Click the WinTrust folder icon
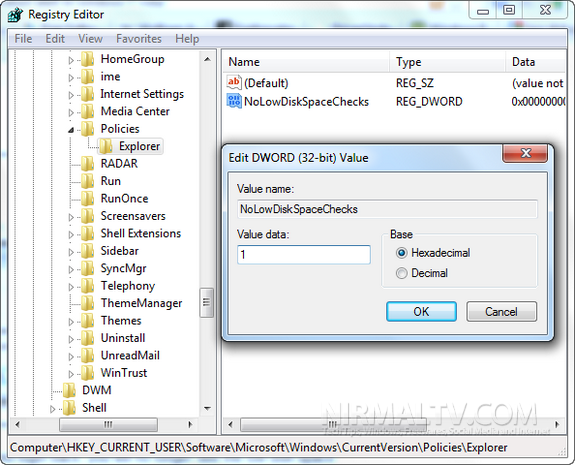The height and width of the screenshot is (465, 575). (88, 373)
